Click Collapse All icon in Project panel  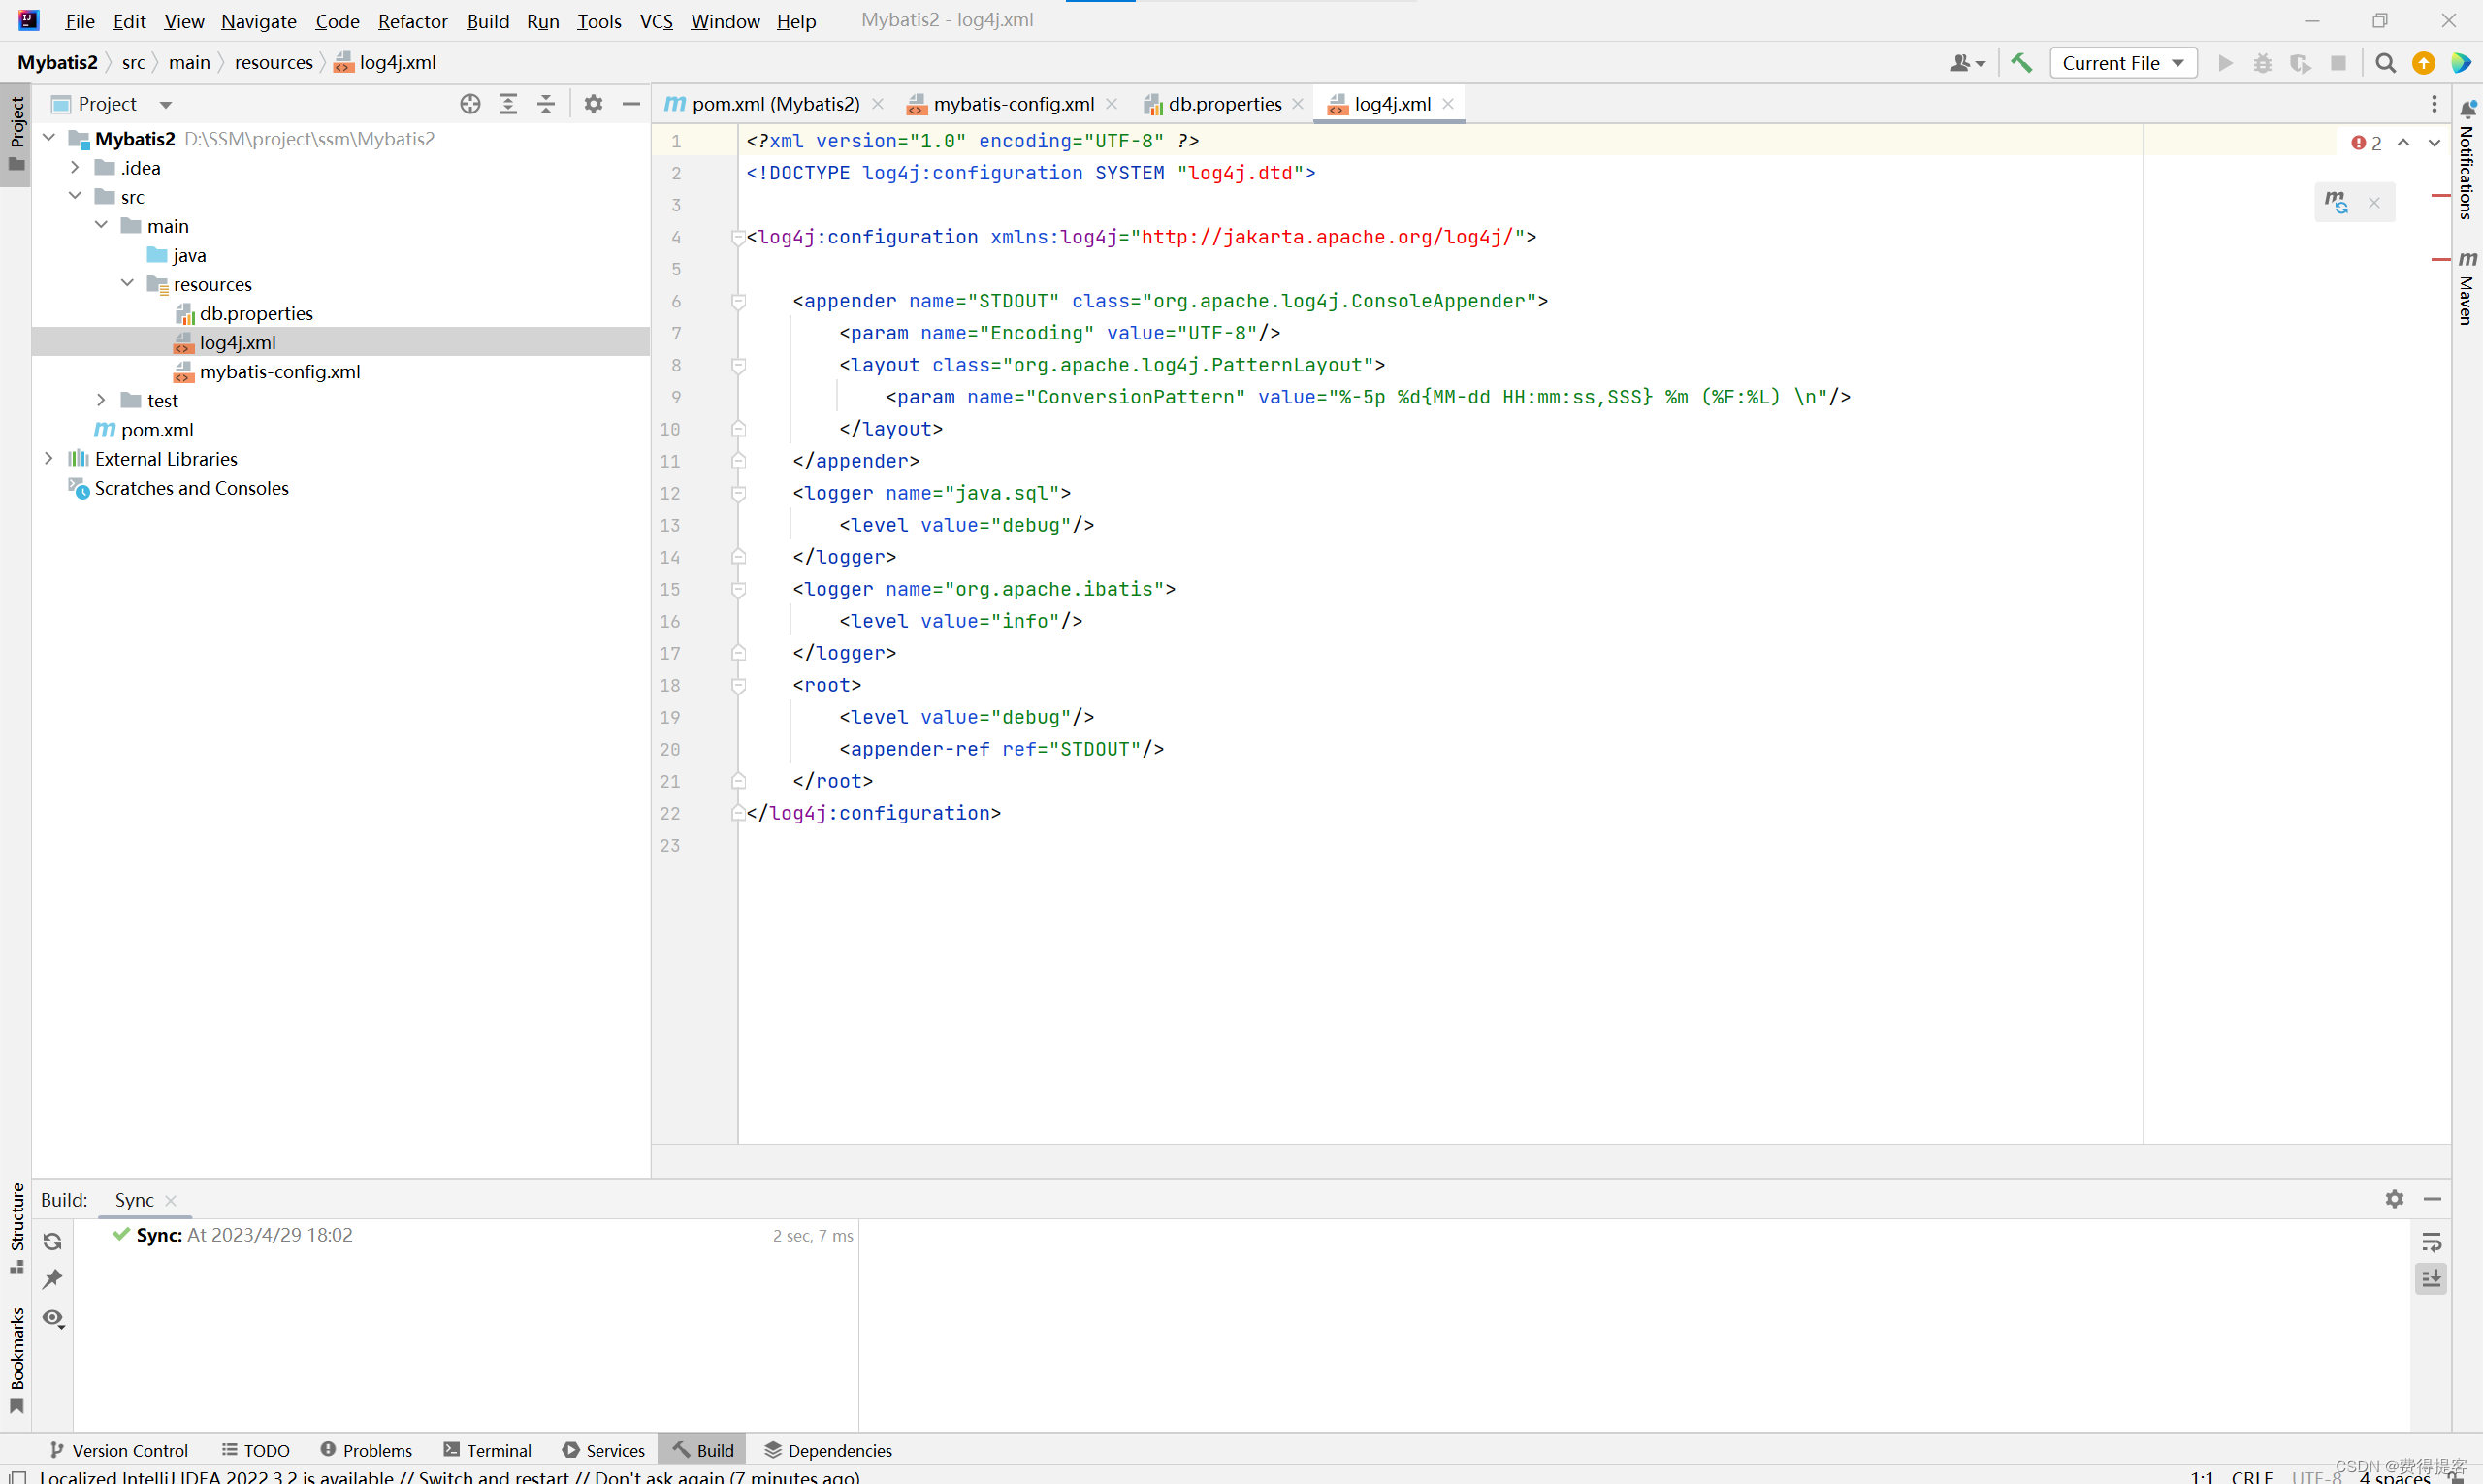point(546,104)
